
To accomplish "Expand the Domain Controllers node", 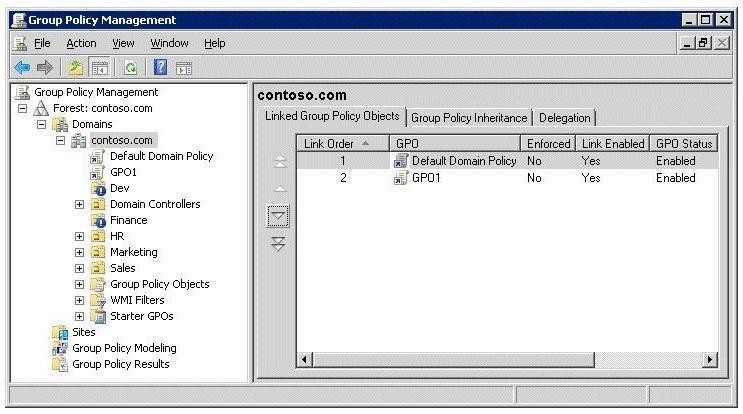I will (x=79, y=205).
